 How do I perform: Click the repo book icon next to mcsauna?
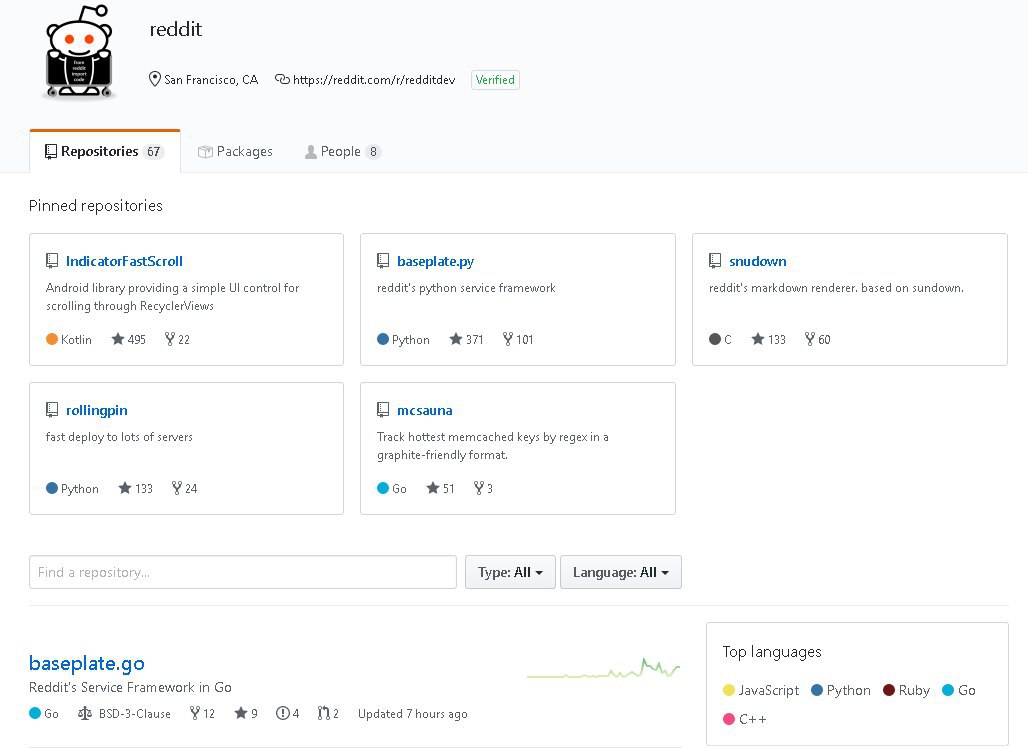(x=383, y=410)
